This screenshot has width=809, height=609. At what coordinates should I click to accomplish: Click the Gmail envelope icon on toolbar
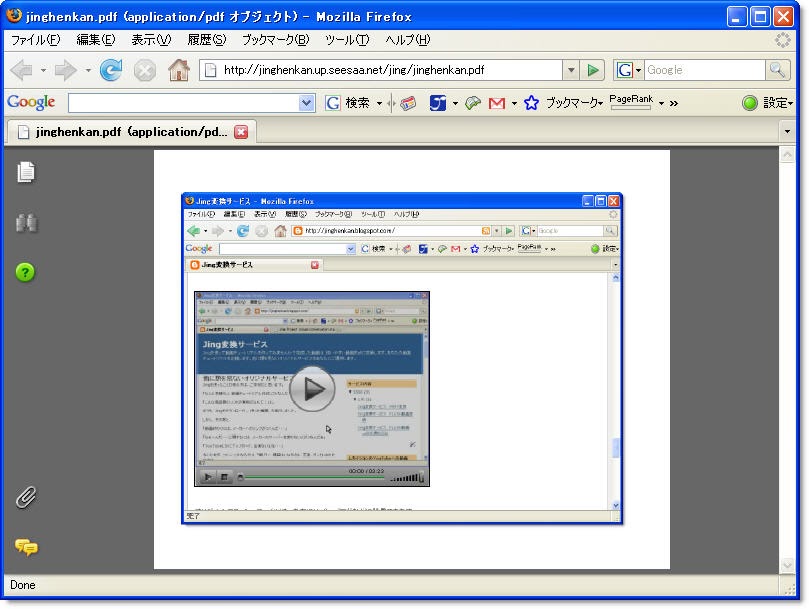496,103
